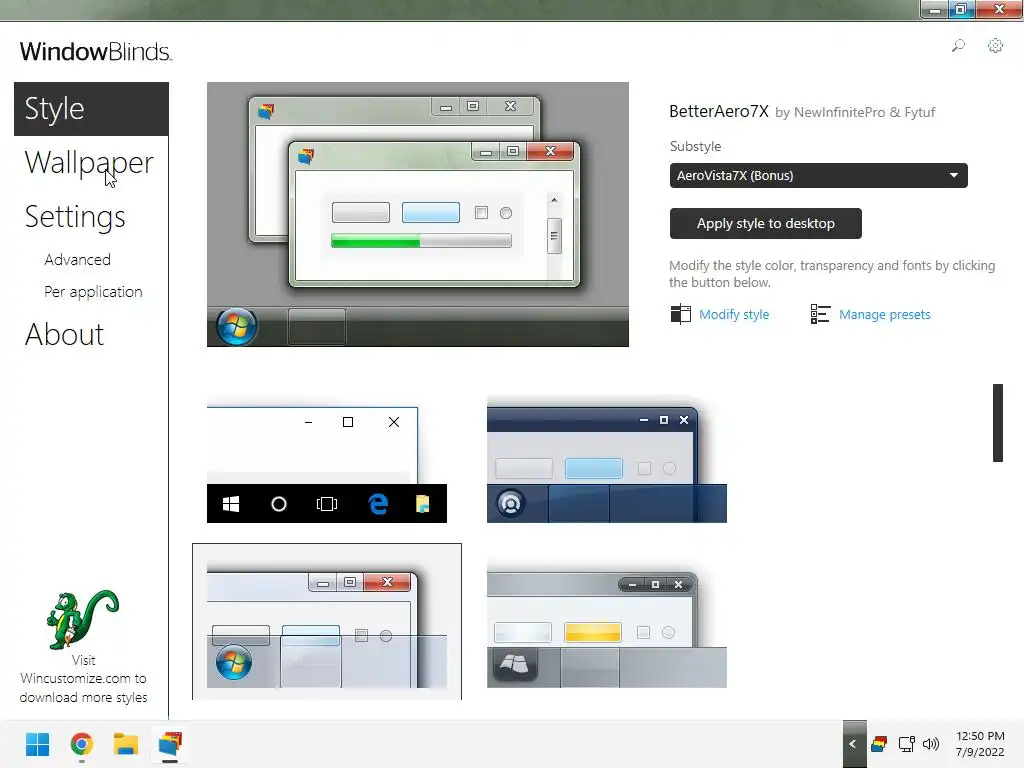Visit Wincustomize.com to download more styles
1024x768 pixels.
[83, 679]
